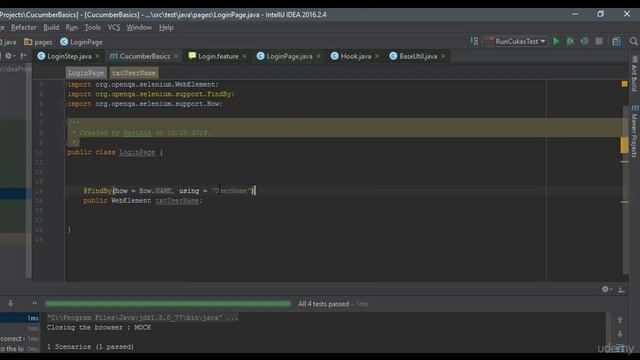Click the green test progress bar

pyautogui.click(x=168, y=304)
